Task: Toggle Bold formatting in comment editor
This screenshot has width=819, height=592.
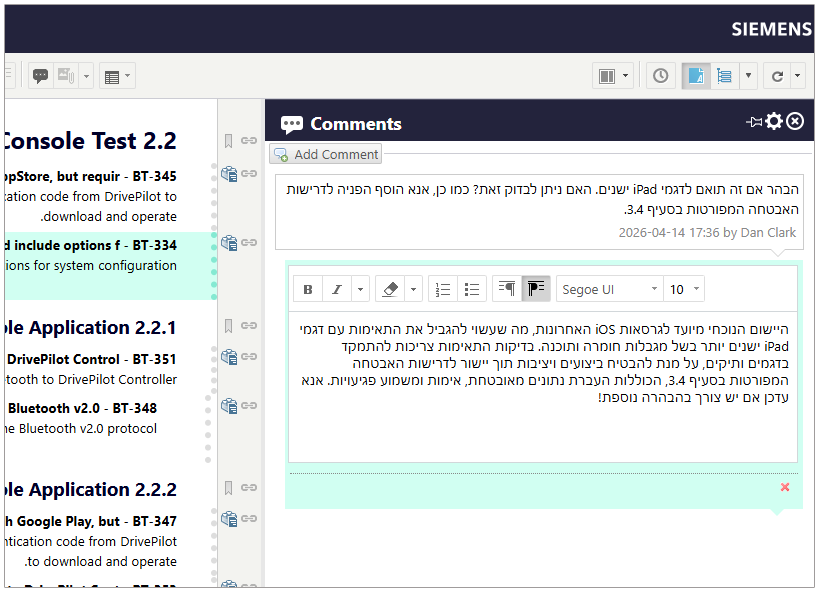Action: tap(308, 289)
